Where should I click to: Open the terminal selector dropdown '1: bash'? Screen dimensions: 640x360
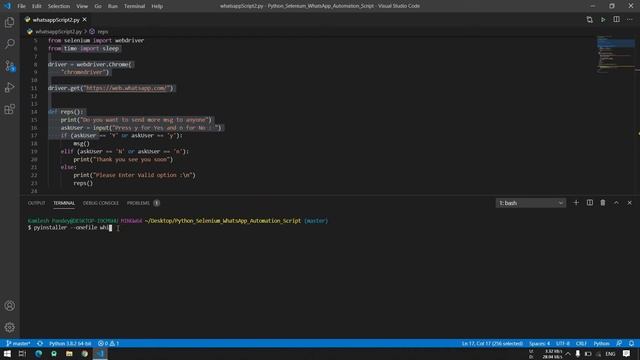point(531,203)
